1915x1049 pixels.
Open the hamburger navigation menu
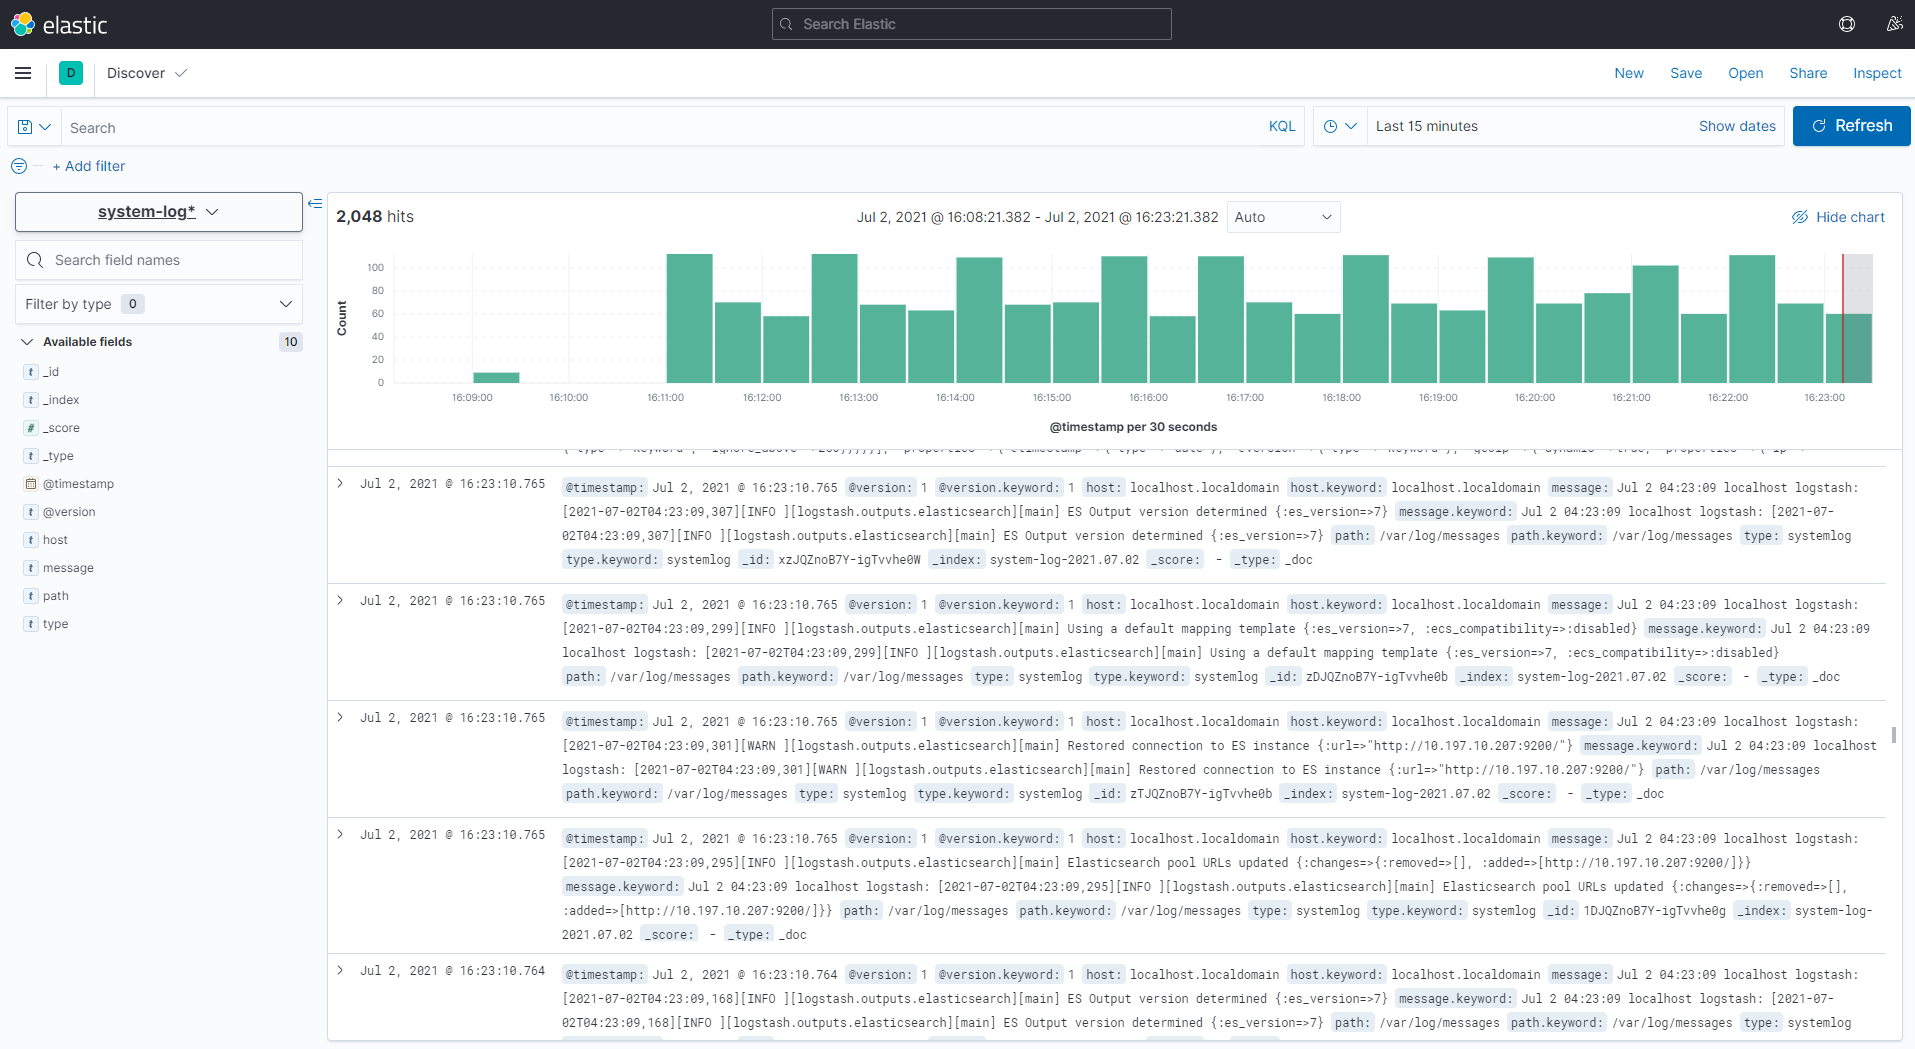point(23,73)
